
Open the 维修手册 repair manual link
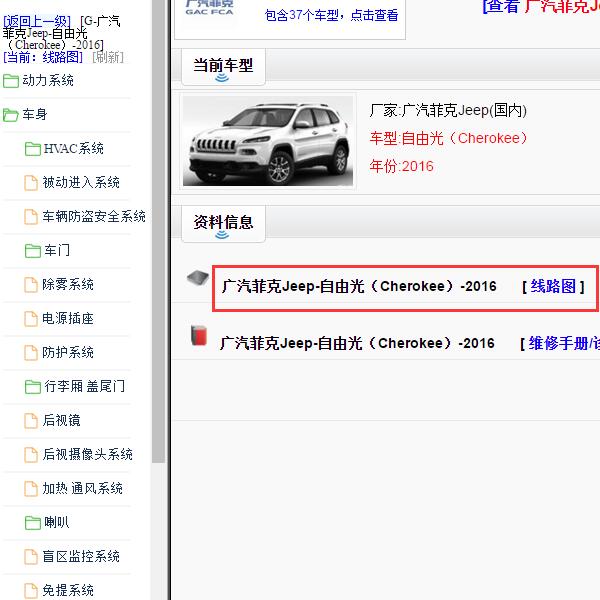(x=564, y=344)
